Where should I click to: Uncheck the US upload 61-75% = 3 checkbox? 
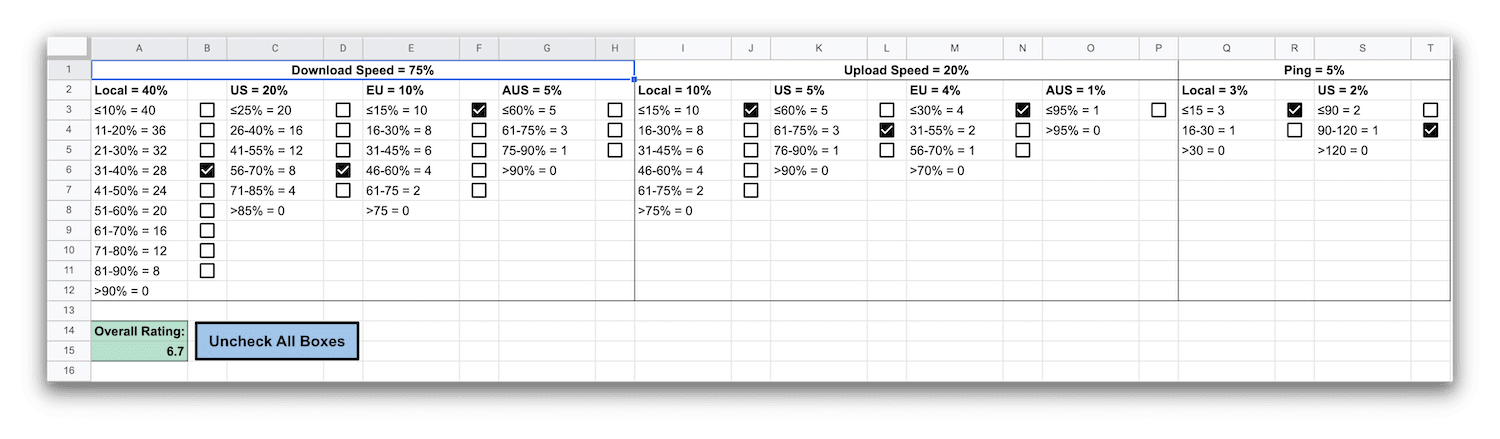pos(887,130)
